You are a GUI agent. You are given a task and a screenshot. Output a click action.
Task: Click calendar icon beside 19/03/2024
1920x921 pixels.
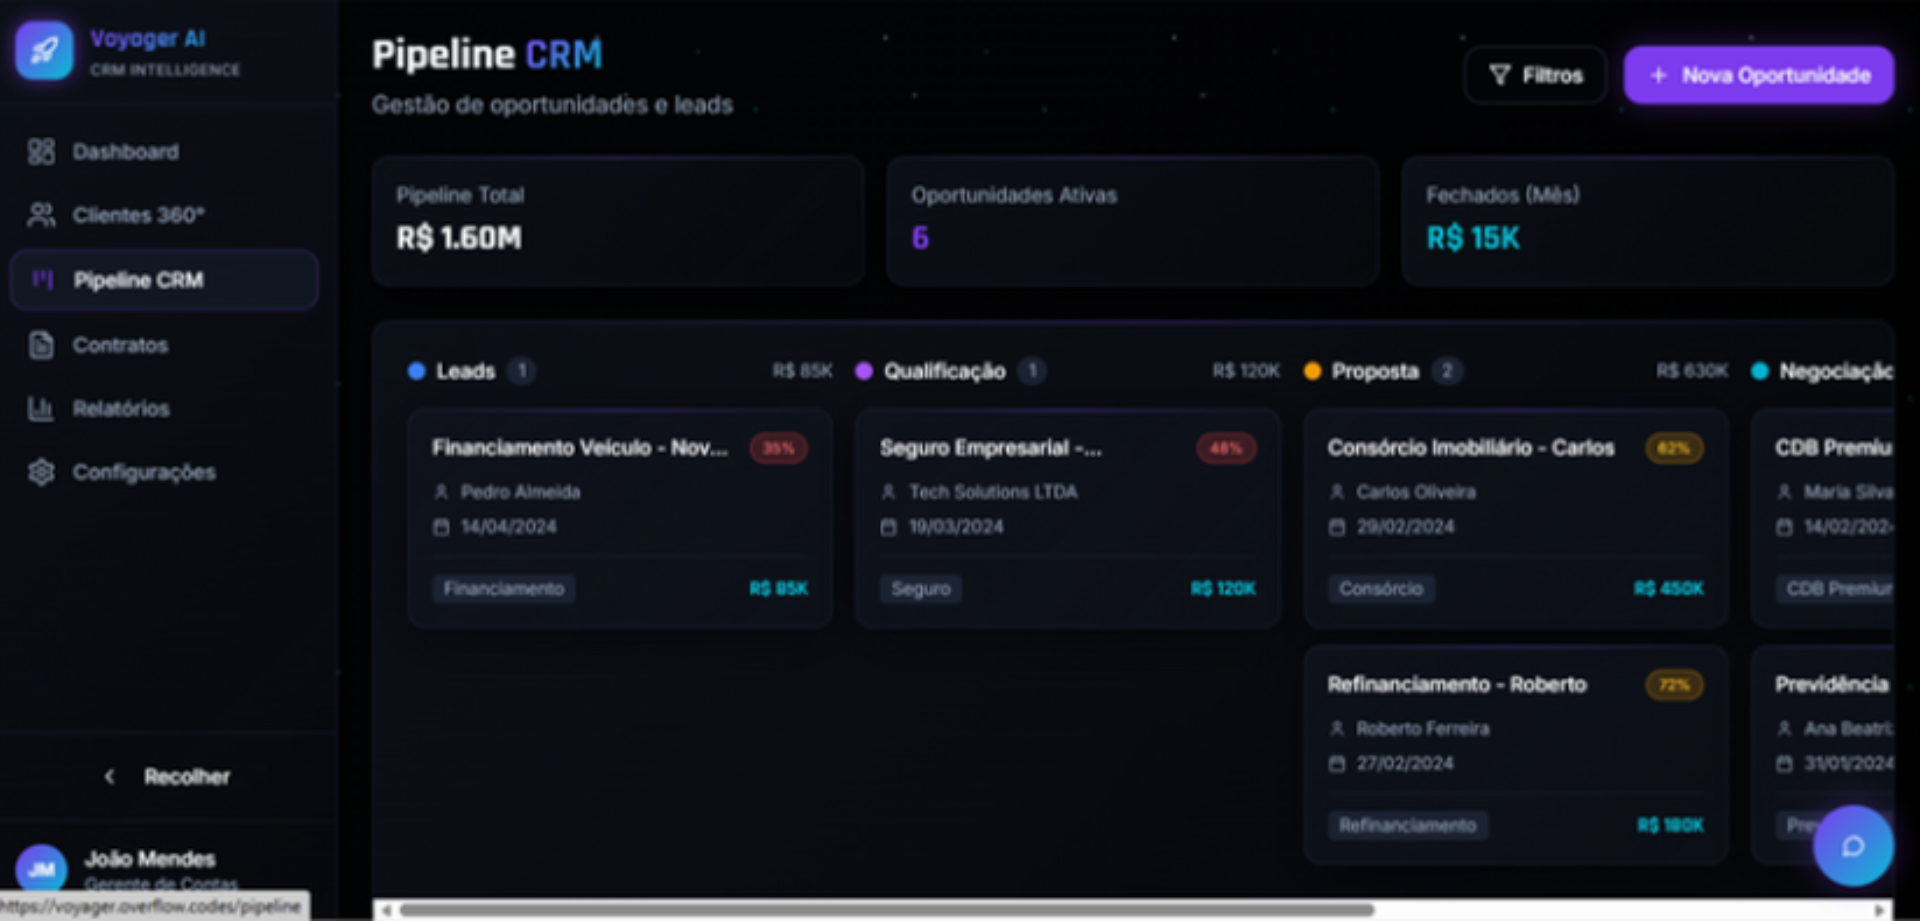pos(888,527)
